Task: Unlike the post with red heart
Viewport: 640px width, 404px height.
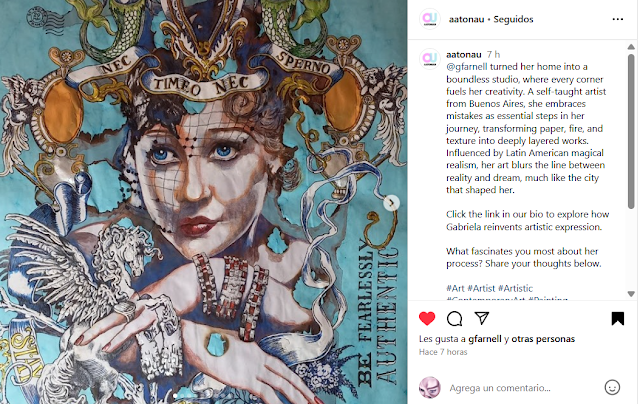Action: (427, 318)
